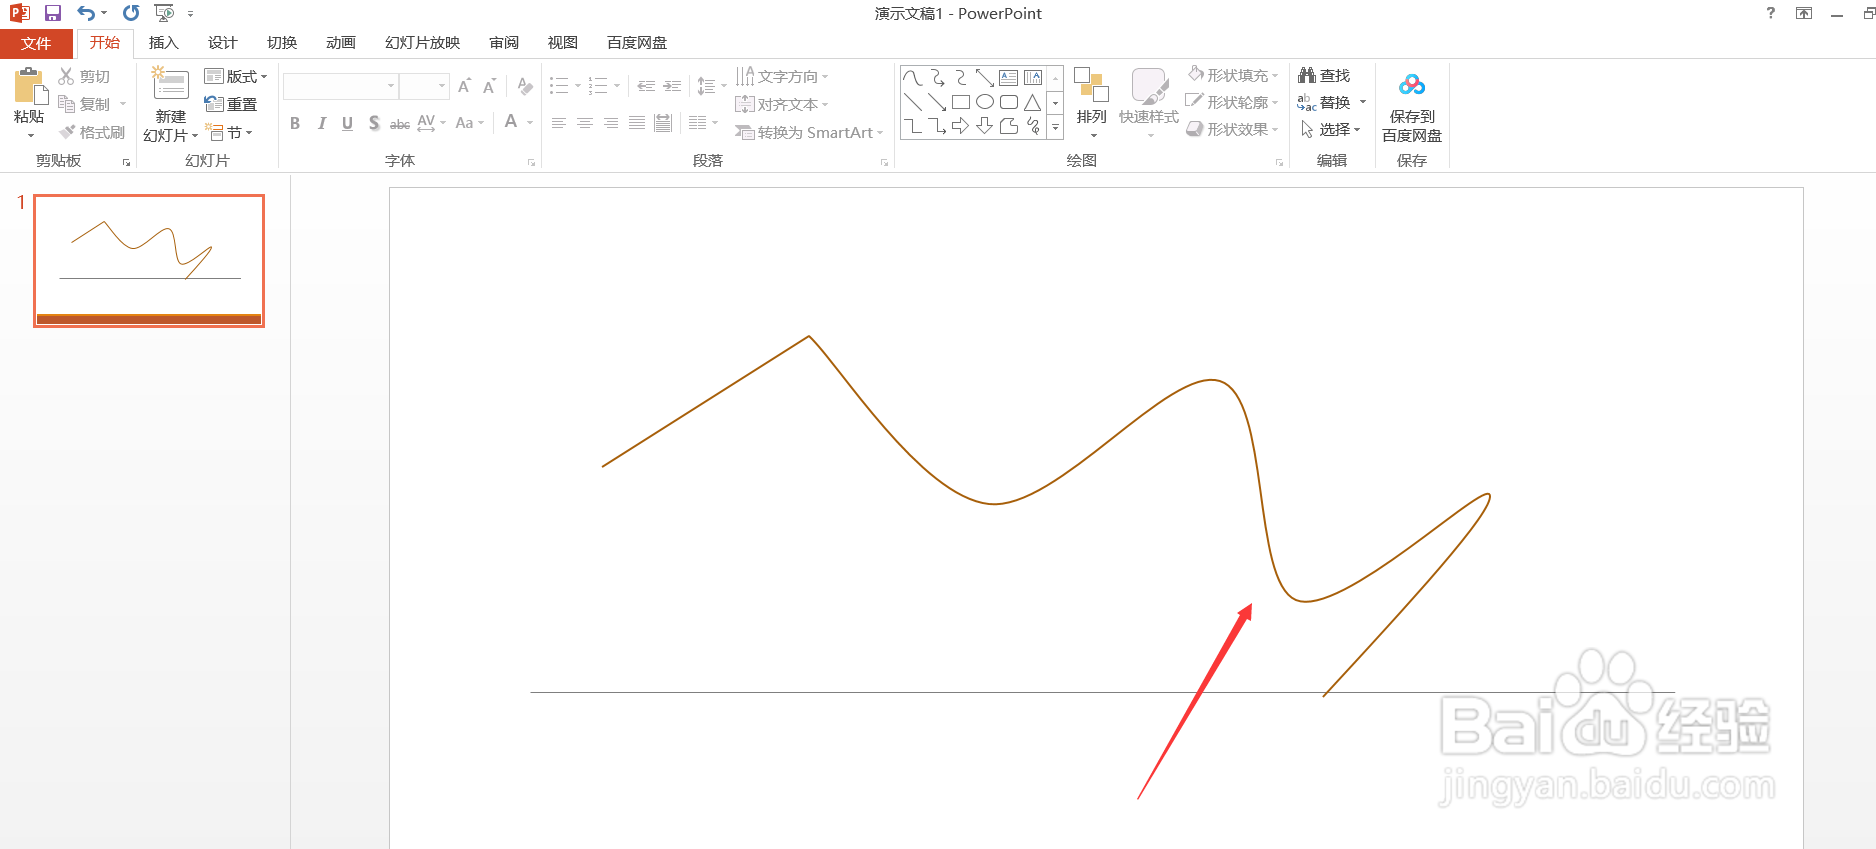Select slide 1 thumbnail
The height and width of the screenshot is (849, 1876).
click(x=149, y=261)
